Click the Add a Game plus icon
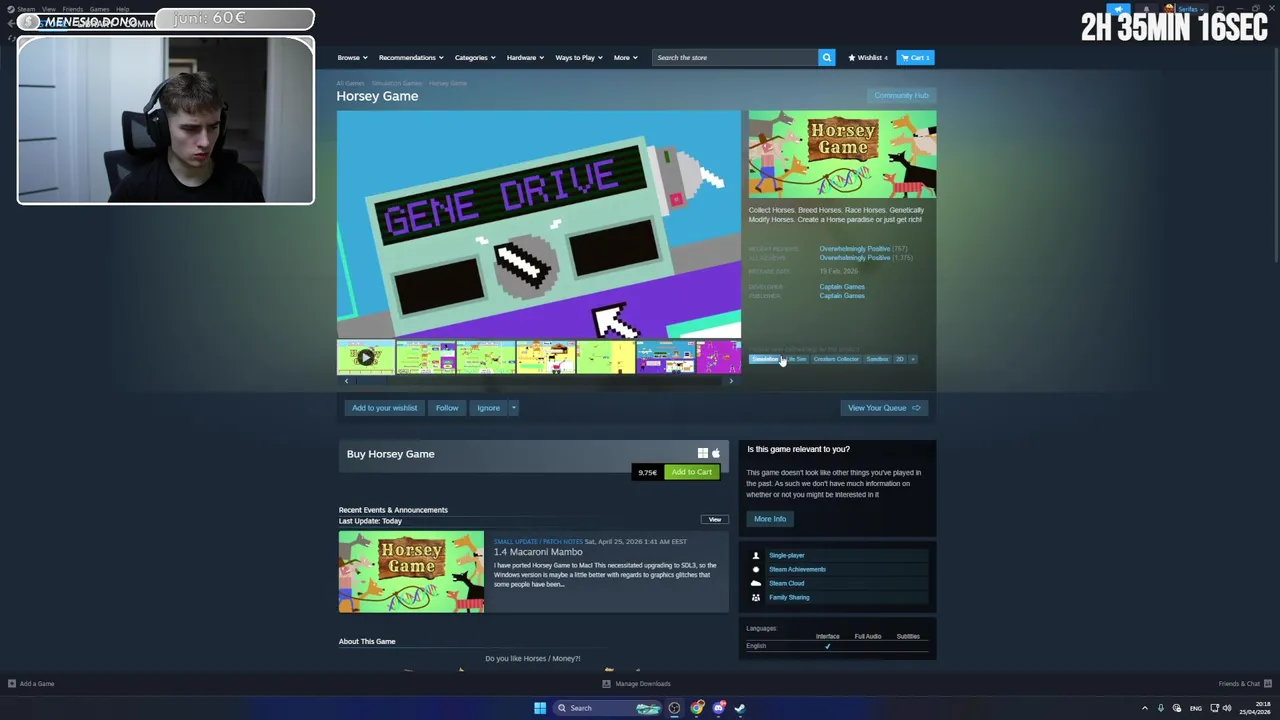This screenshot has height=720, width=1280. (x=12, y=684)
